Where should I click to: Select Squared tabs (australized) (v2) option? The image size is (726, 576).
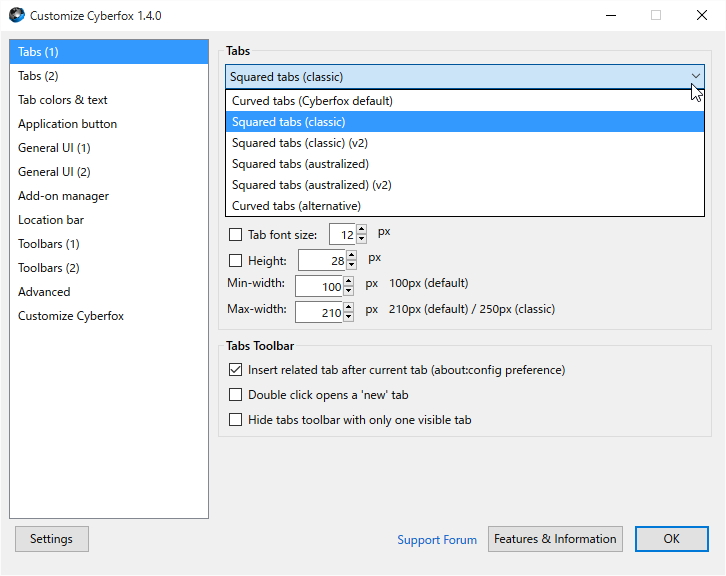pyautogui.click(x=311, y=185)
